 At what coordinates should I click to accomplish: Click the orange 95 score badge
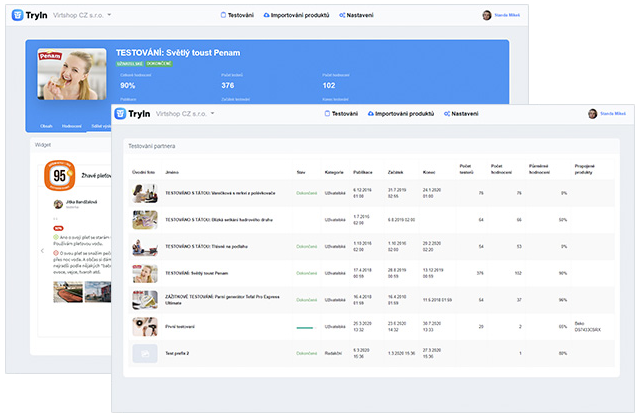(x=60, y=175)
